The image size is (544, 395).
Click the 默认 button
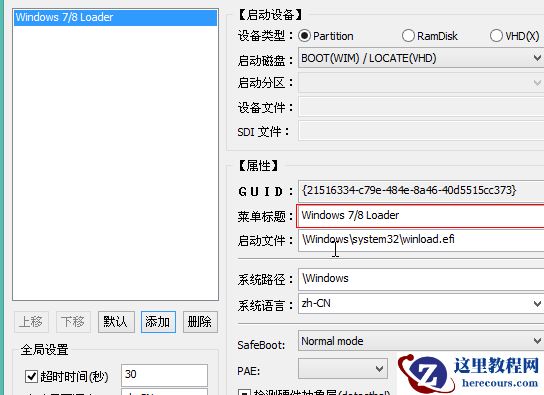116,322
